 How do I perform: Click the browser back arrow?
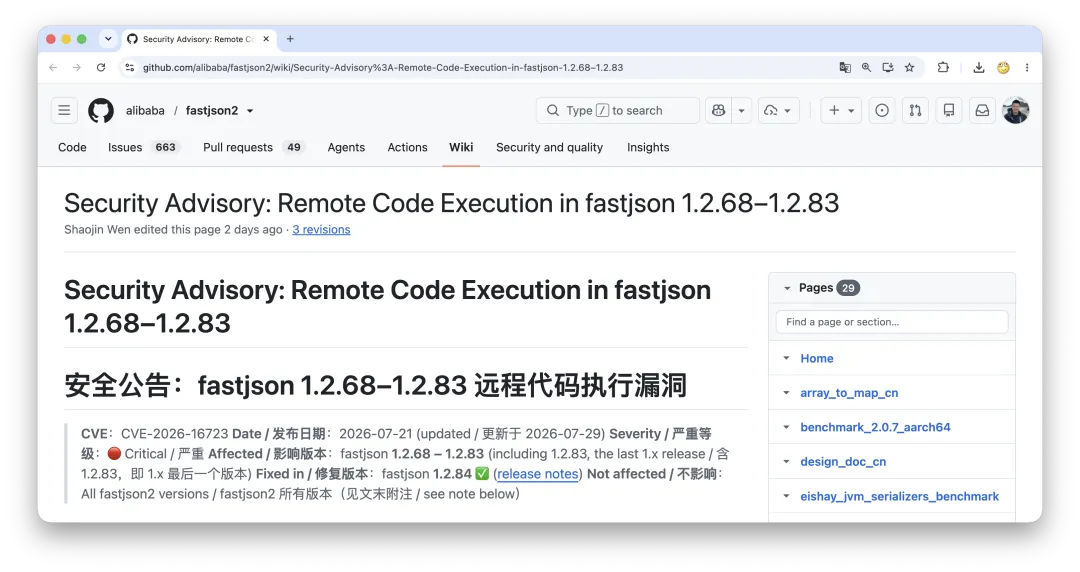[x=53, y=68]
